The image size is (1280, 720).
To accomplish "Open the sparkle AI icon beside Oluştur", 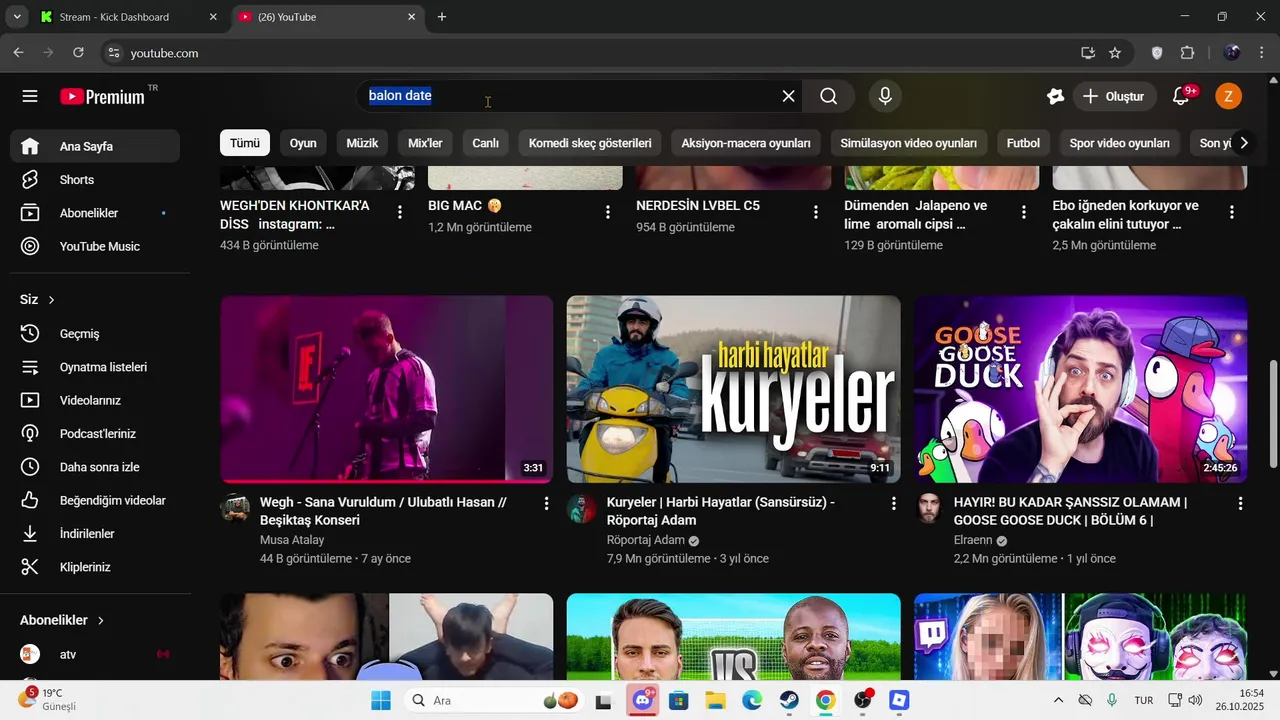I will (1055, 96).
